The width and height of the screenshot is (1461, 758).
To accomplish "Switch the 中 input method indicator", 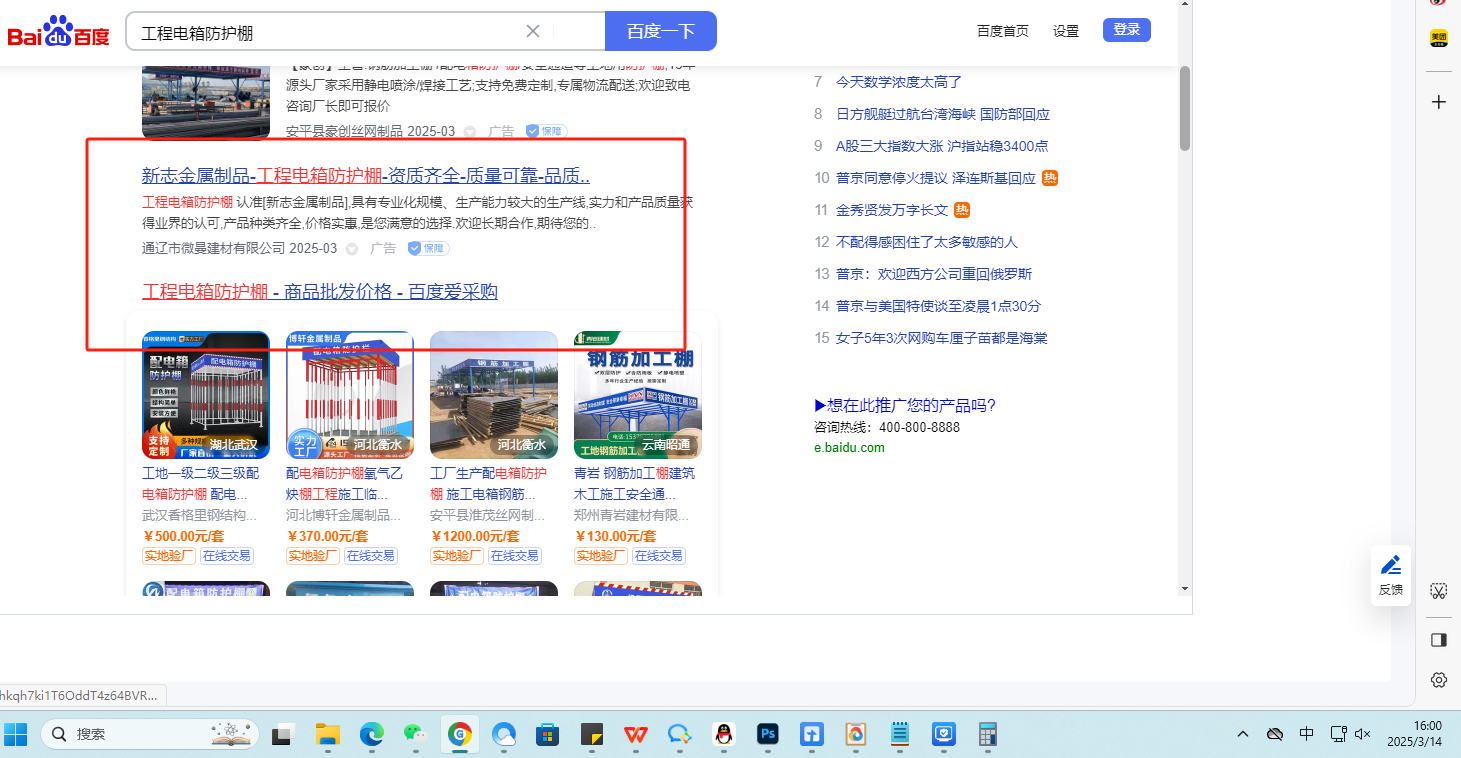I will click(x=1306, y=734).
